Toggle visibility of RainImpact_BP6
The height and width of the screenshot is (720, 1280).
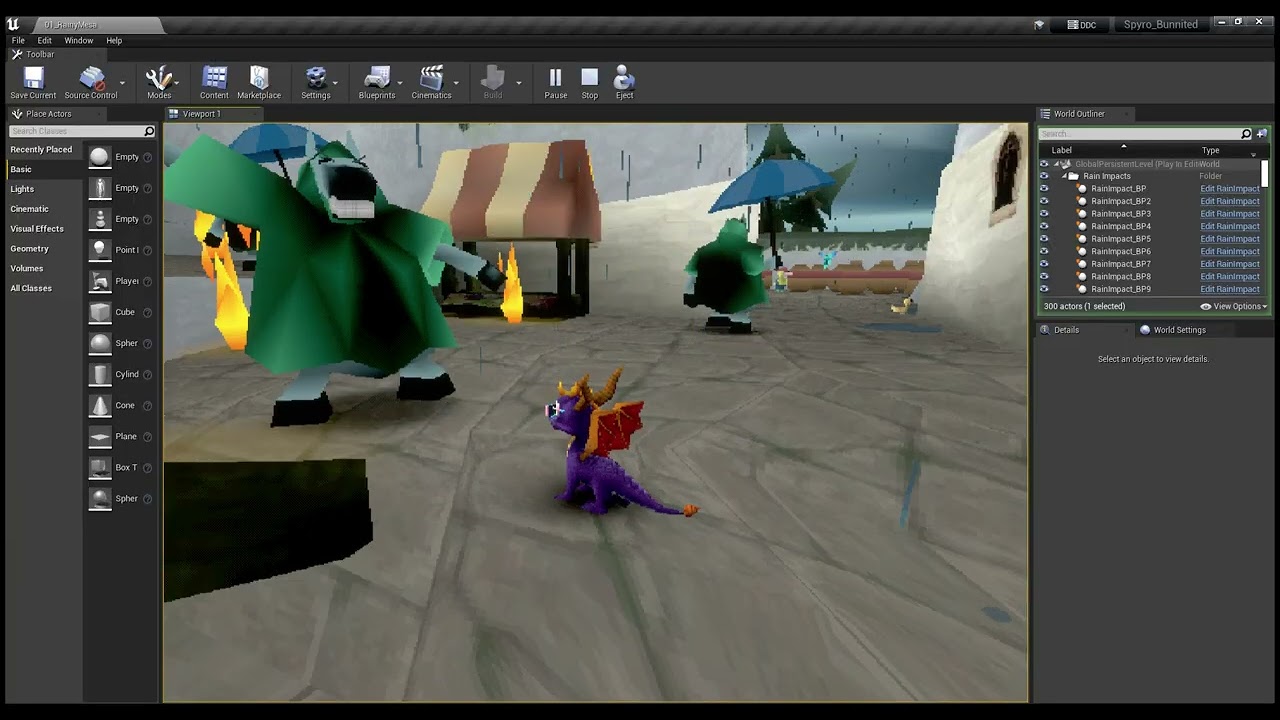[1044, 251]
